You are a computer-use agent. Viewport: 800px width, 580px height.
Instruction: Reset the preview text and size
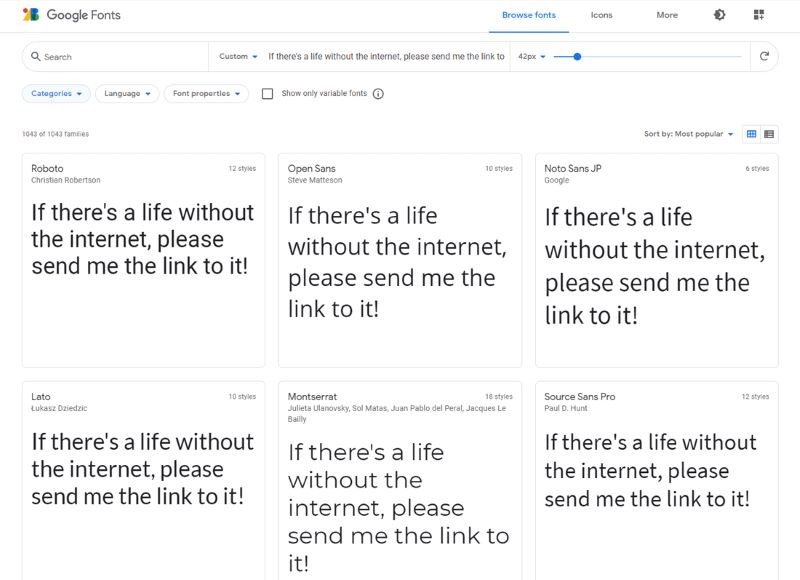(763, 56)
